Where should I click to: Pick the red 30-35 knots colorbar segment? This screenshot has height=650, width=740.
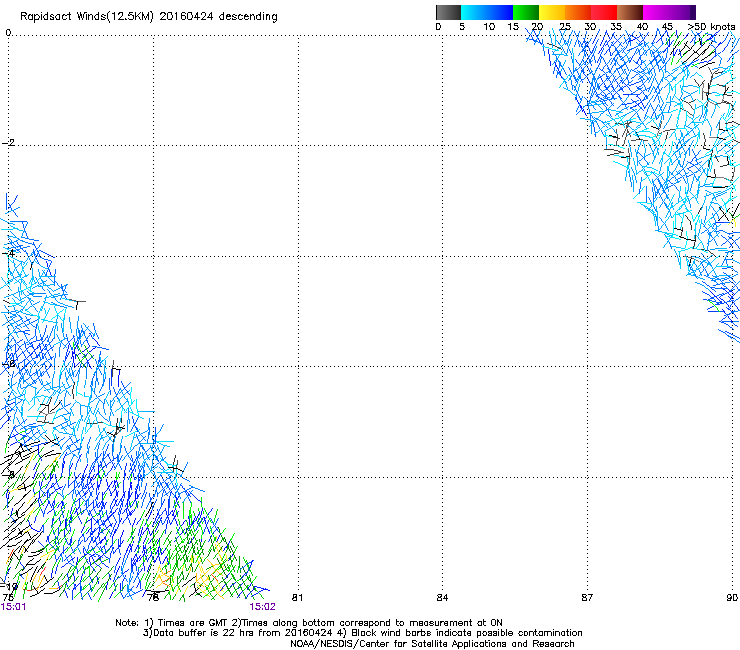[x=604, y=12]
